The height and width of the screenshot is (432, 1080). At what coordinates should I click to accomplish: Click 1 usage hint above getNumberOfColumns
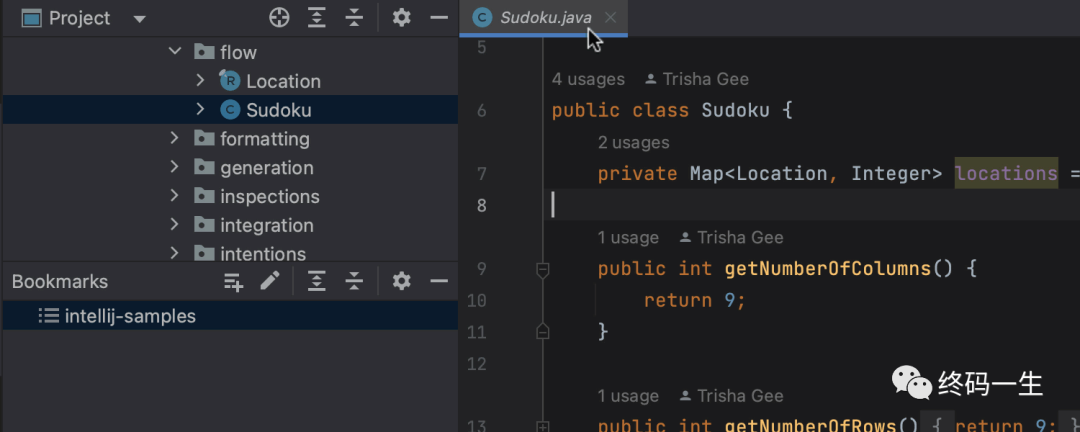click(627, 238)
